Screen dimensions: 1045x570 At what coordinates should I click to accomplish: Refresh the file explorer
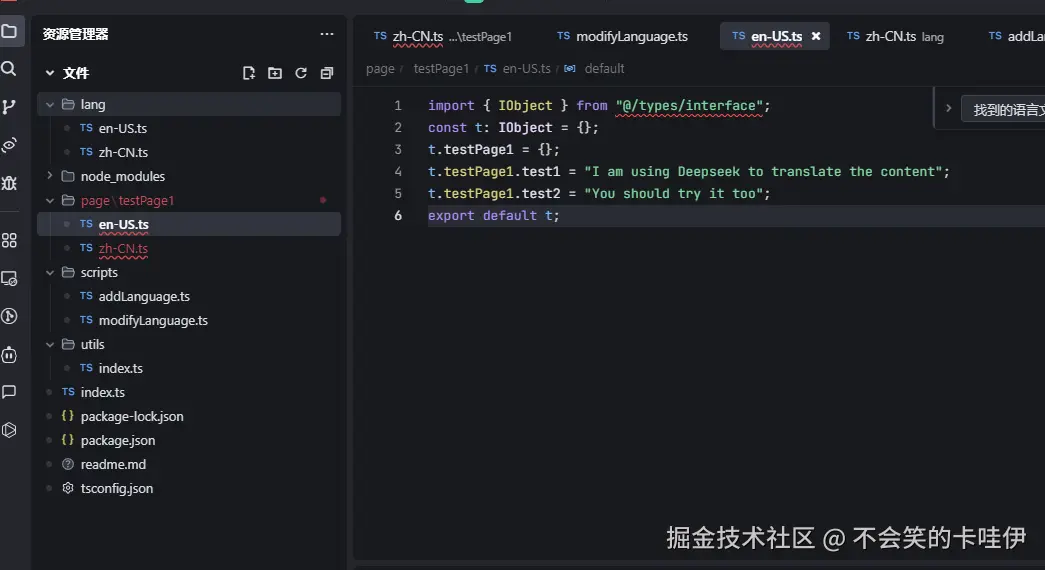301,73
